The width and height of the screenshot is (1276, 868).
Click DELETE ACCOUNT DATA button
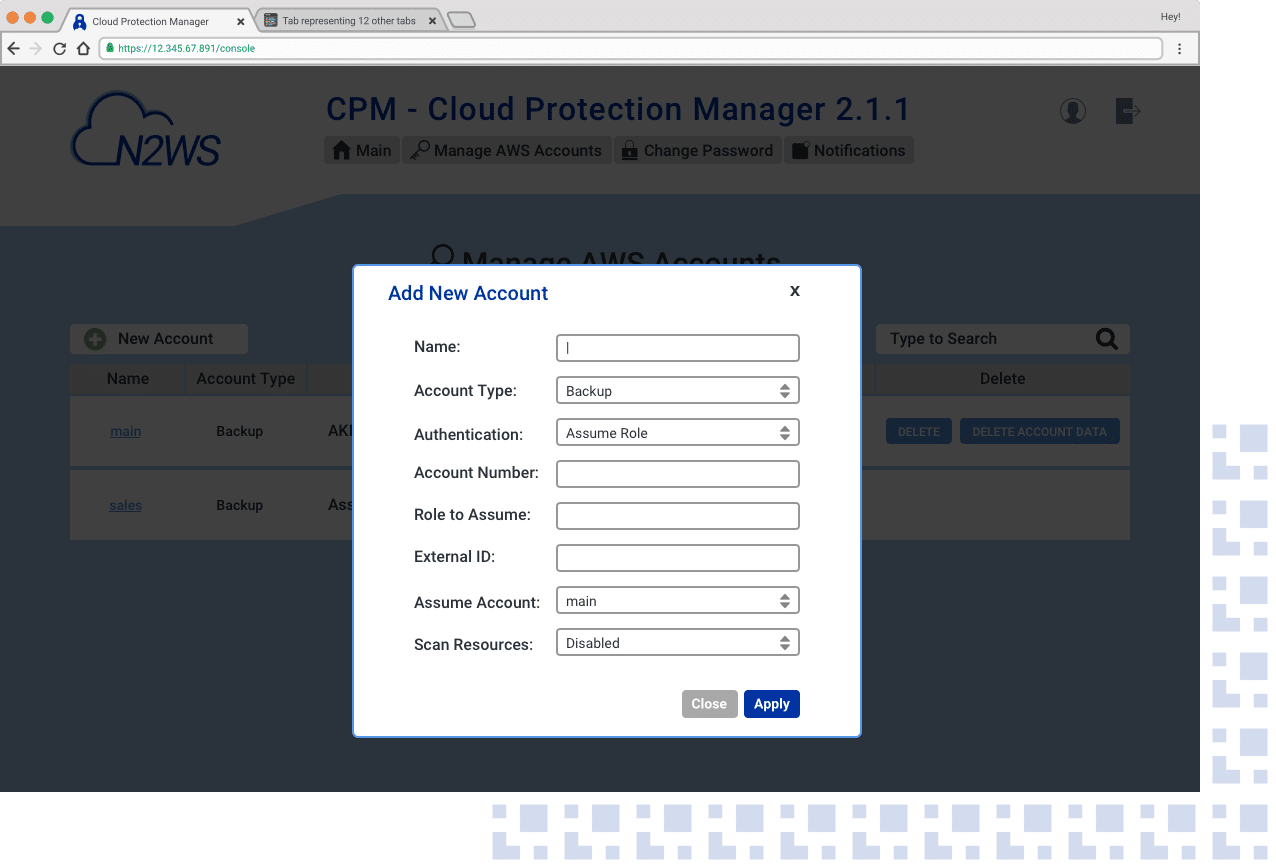1040,432
